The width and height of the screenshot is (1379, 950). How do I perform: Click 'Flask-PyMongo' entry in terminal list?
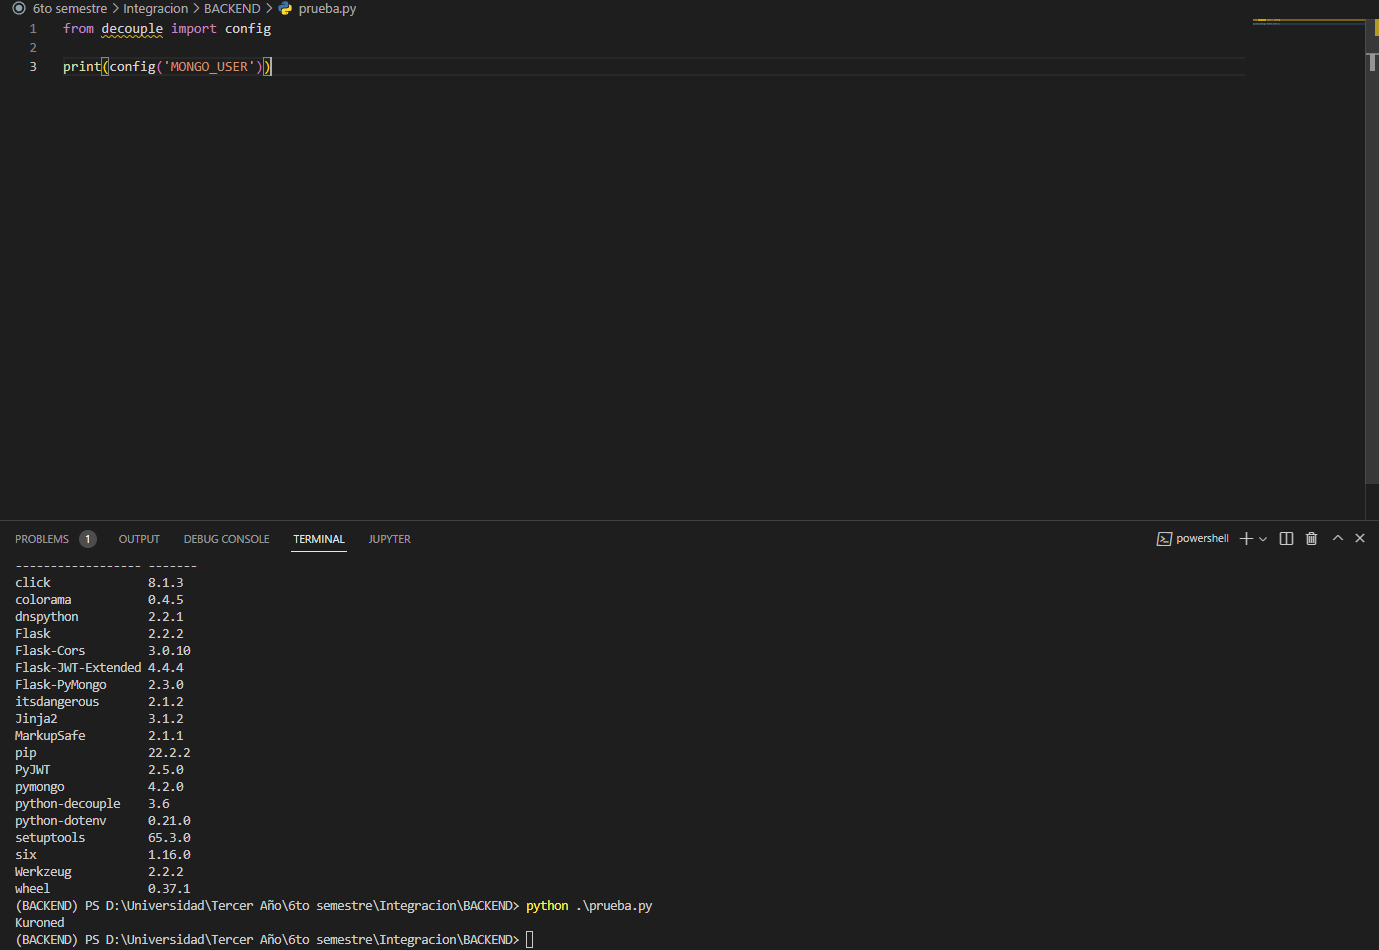[61, 685]
